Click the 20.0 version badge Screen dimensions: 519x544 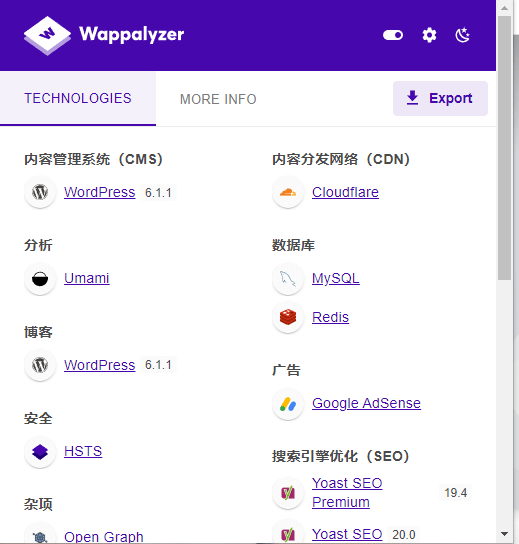tap(404, 535)
